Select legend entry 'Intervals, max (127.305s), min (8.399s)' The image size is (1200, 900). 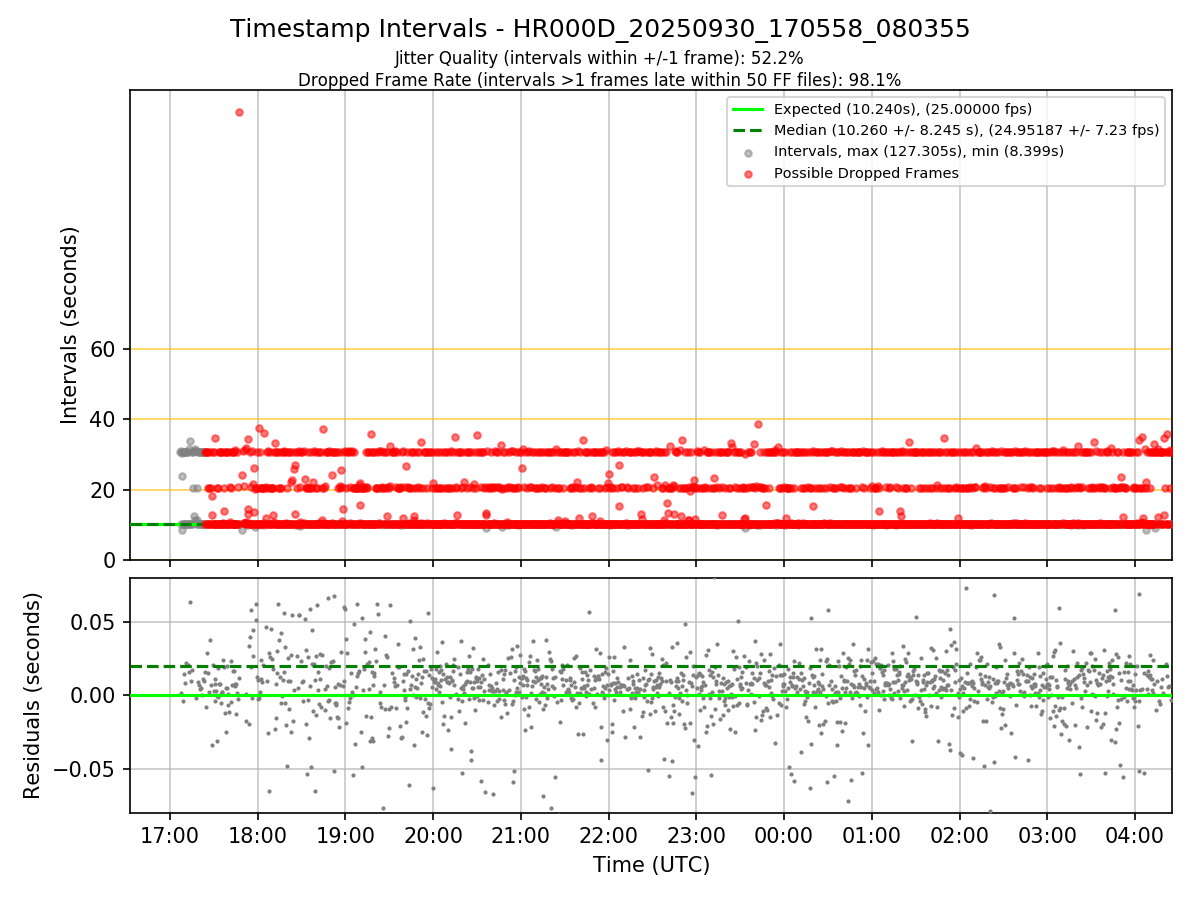[x=919, y=151]
